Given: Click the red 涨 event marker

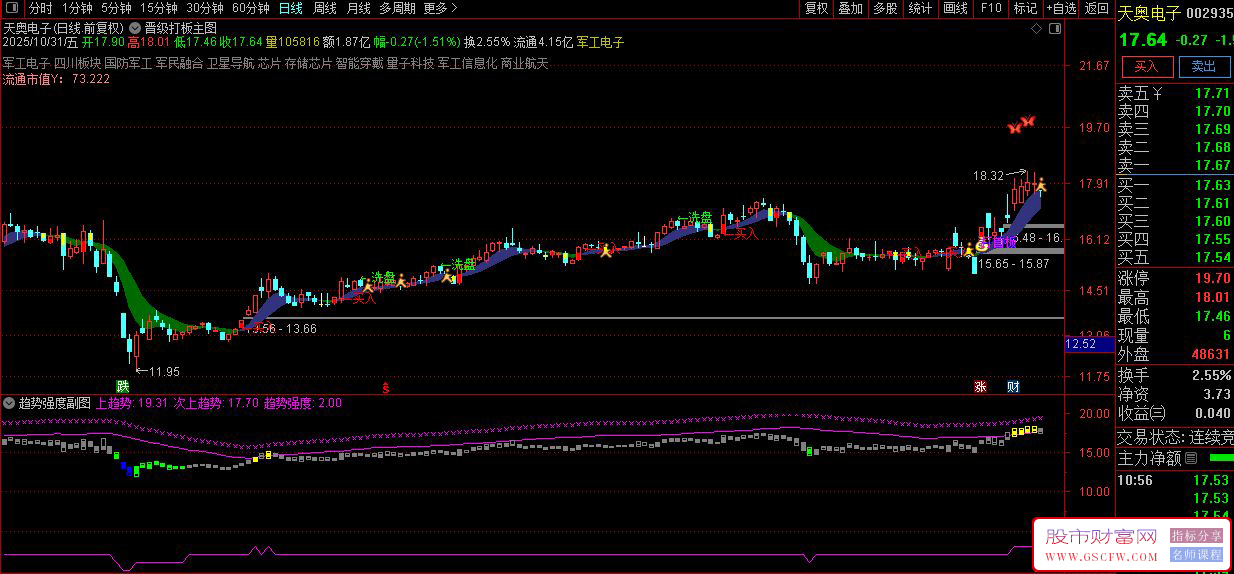Looking at the screenshot, I should [x=982, y=386].
